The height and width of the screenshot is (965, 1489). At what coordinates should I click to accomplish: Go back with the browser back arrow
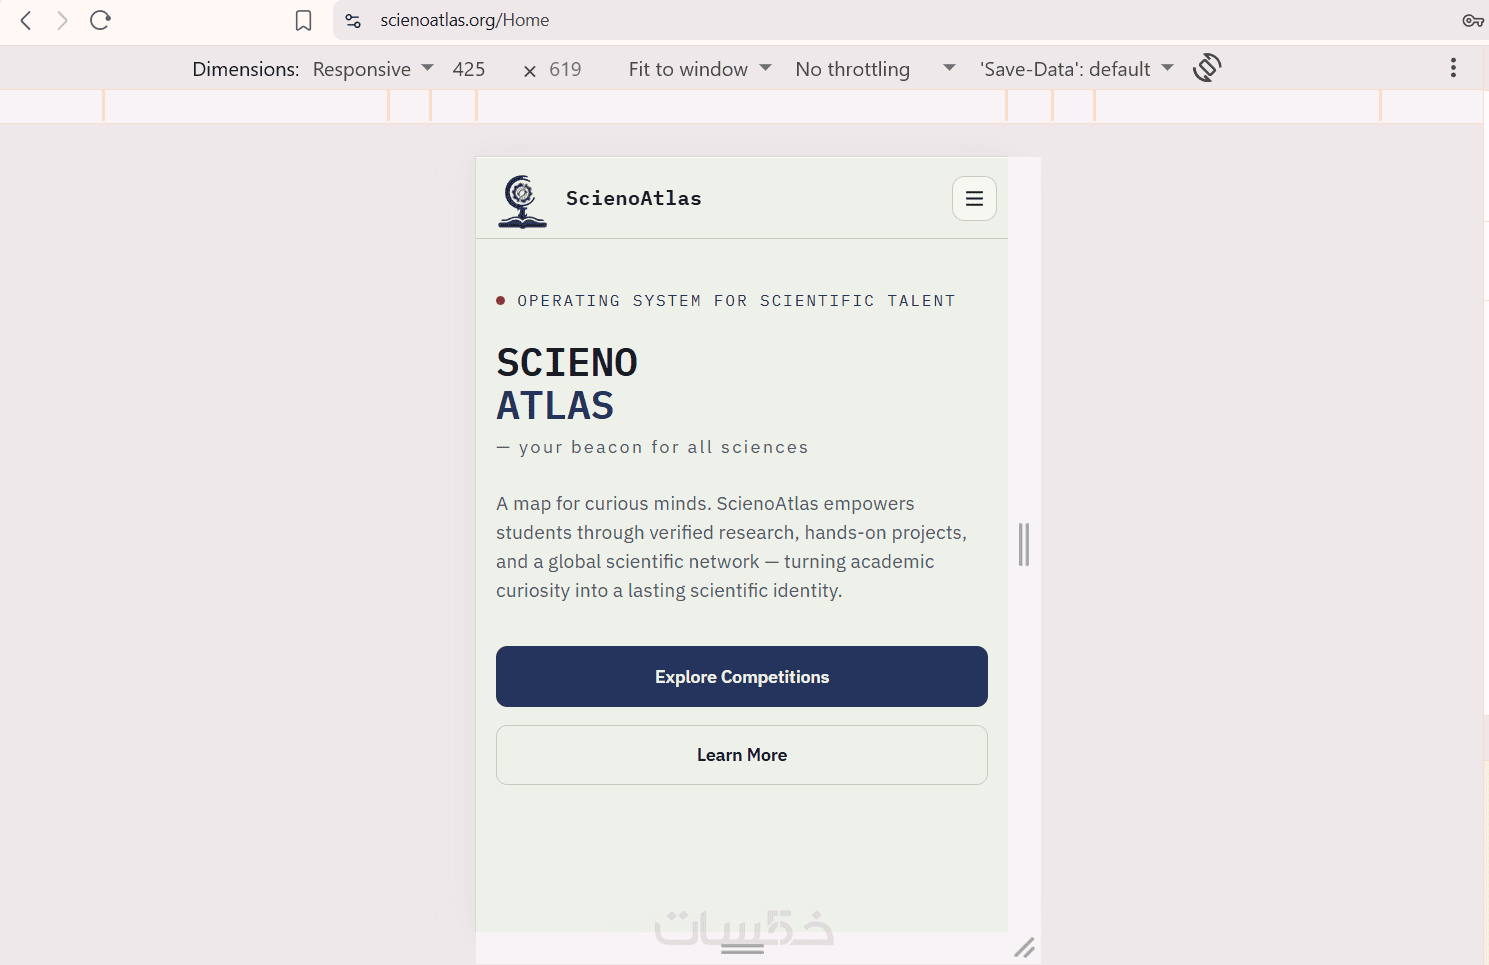[x=26, y=20]
